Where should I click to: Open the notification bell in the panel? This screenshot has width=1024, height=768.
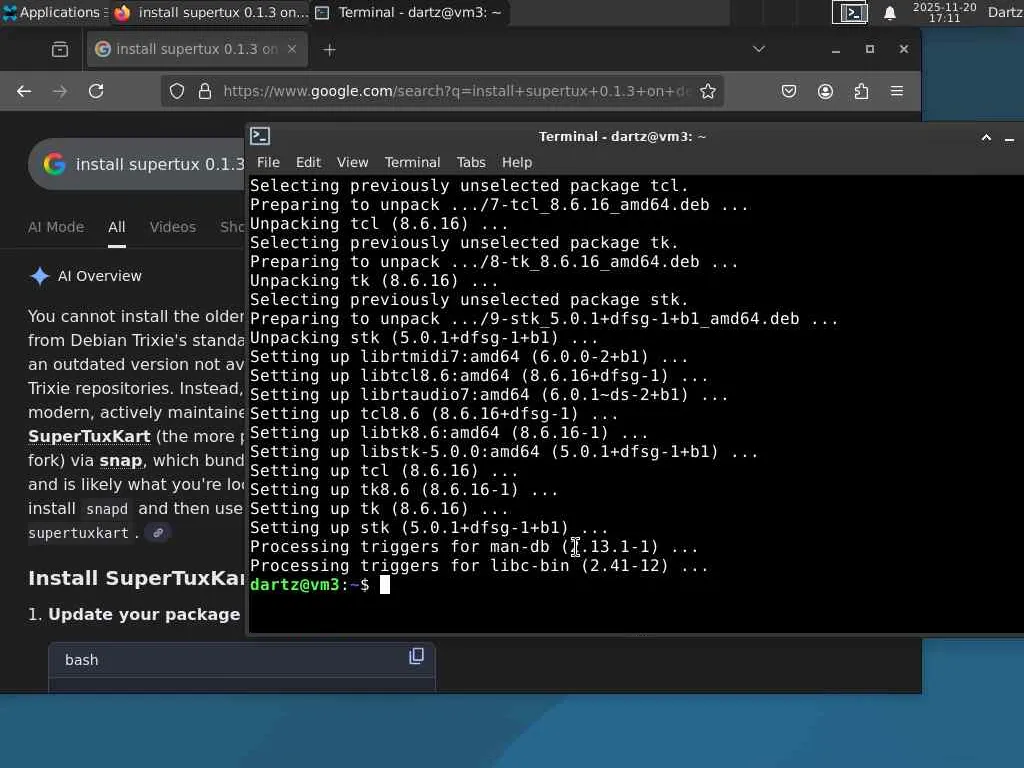[889, 13]
